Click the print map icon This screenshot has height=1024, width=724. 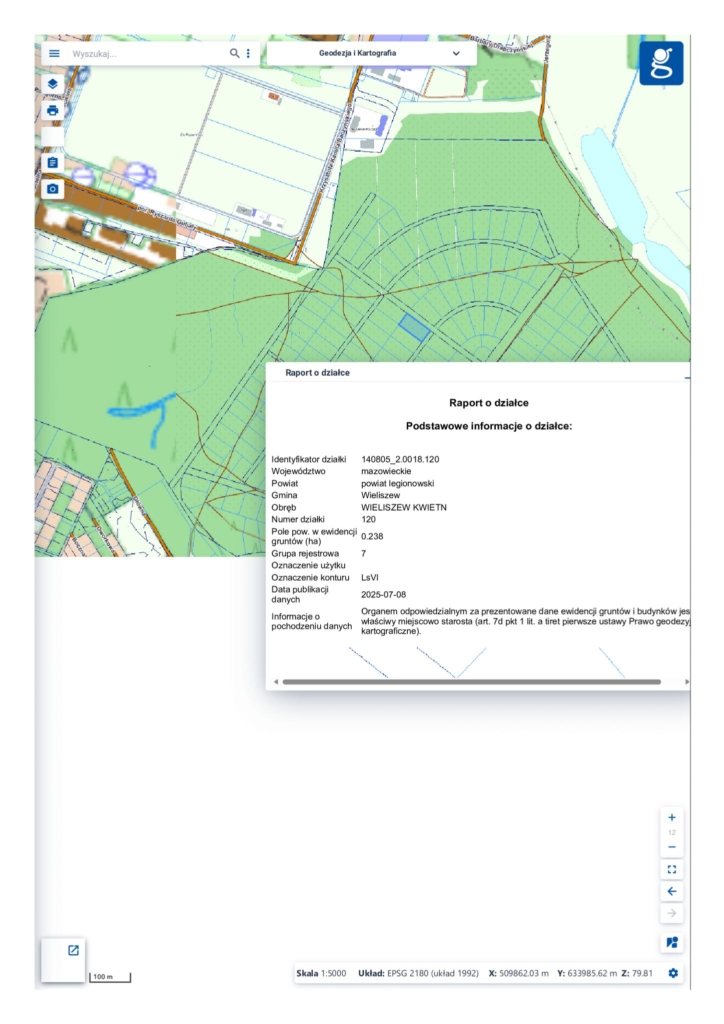53,110
